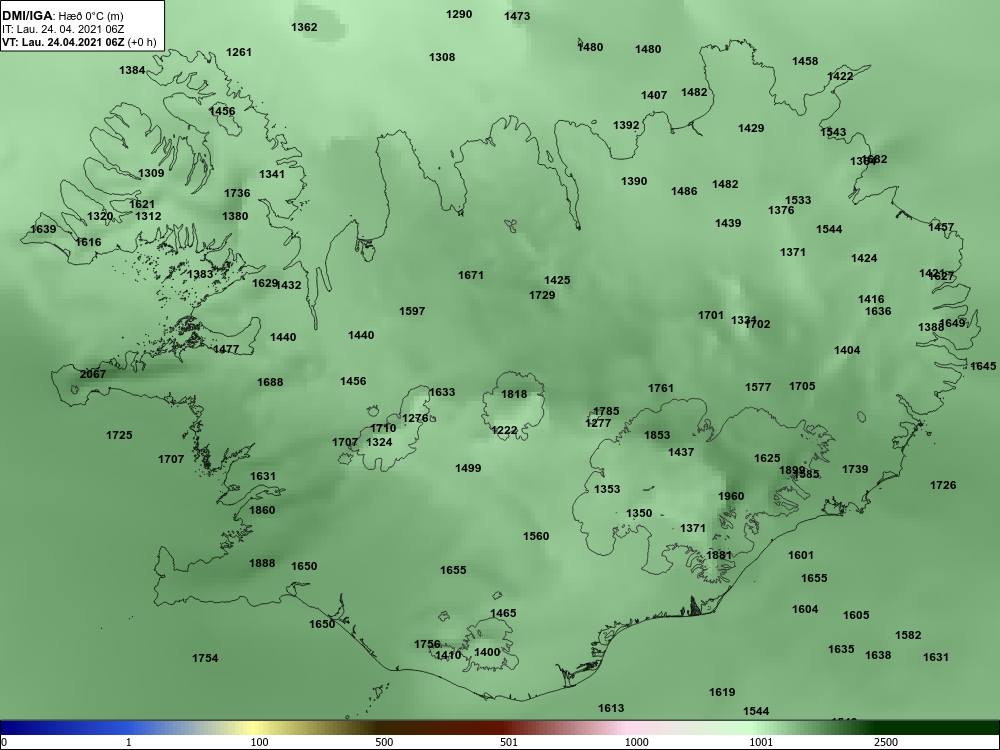Image resolution: width=1000 pixels, height=750 pixels.
Task: Click the map value 1577
Action: point(758,386)
